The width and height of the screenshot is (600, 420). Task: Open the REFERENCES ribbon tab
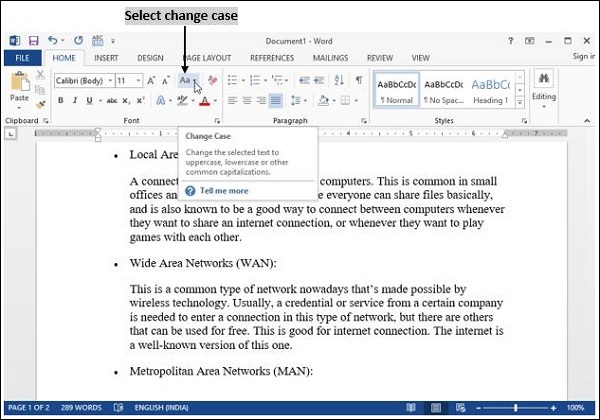pos(272,58)
